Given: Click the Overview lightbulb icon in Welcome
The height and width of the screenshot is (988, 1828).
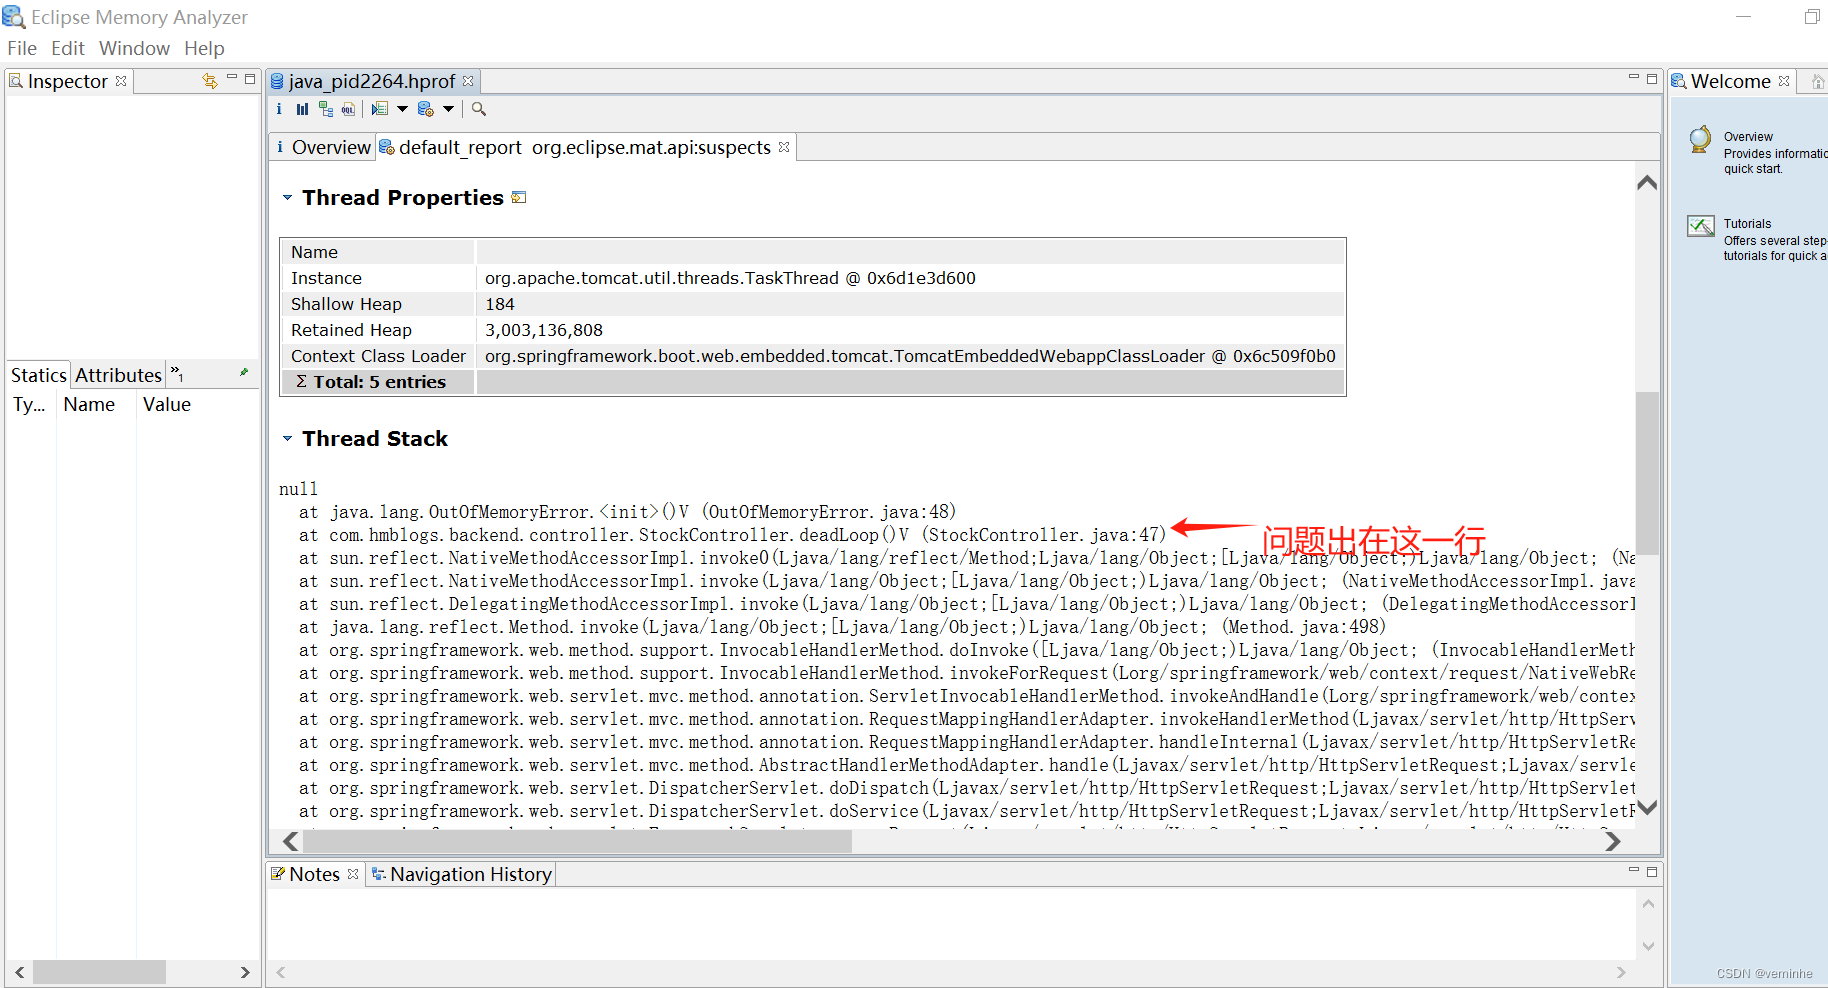Looking at the screenshot, I should pos(1700,140).
